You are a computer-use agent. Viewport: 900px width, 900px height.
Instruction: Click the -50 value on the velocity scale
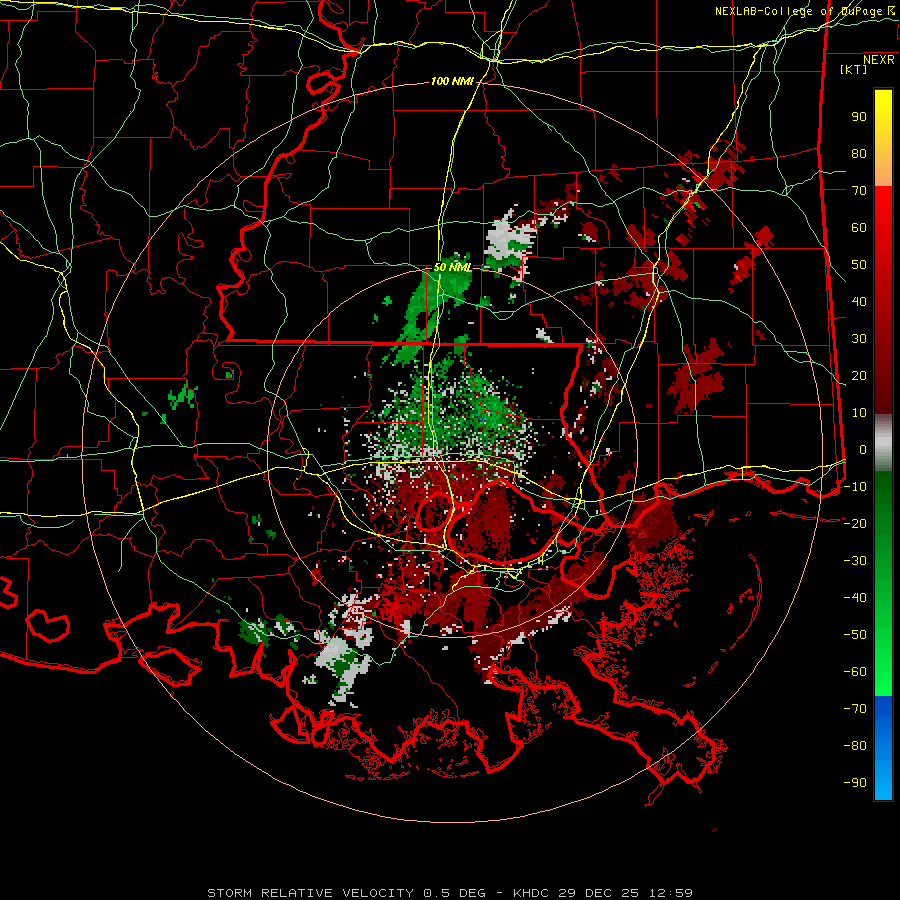pos(855,635)
